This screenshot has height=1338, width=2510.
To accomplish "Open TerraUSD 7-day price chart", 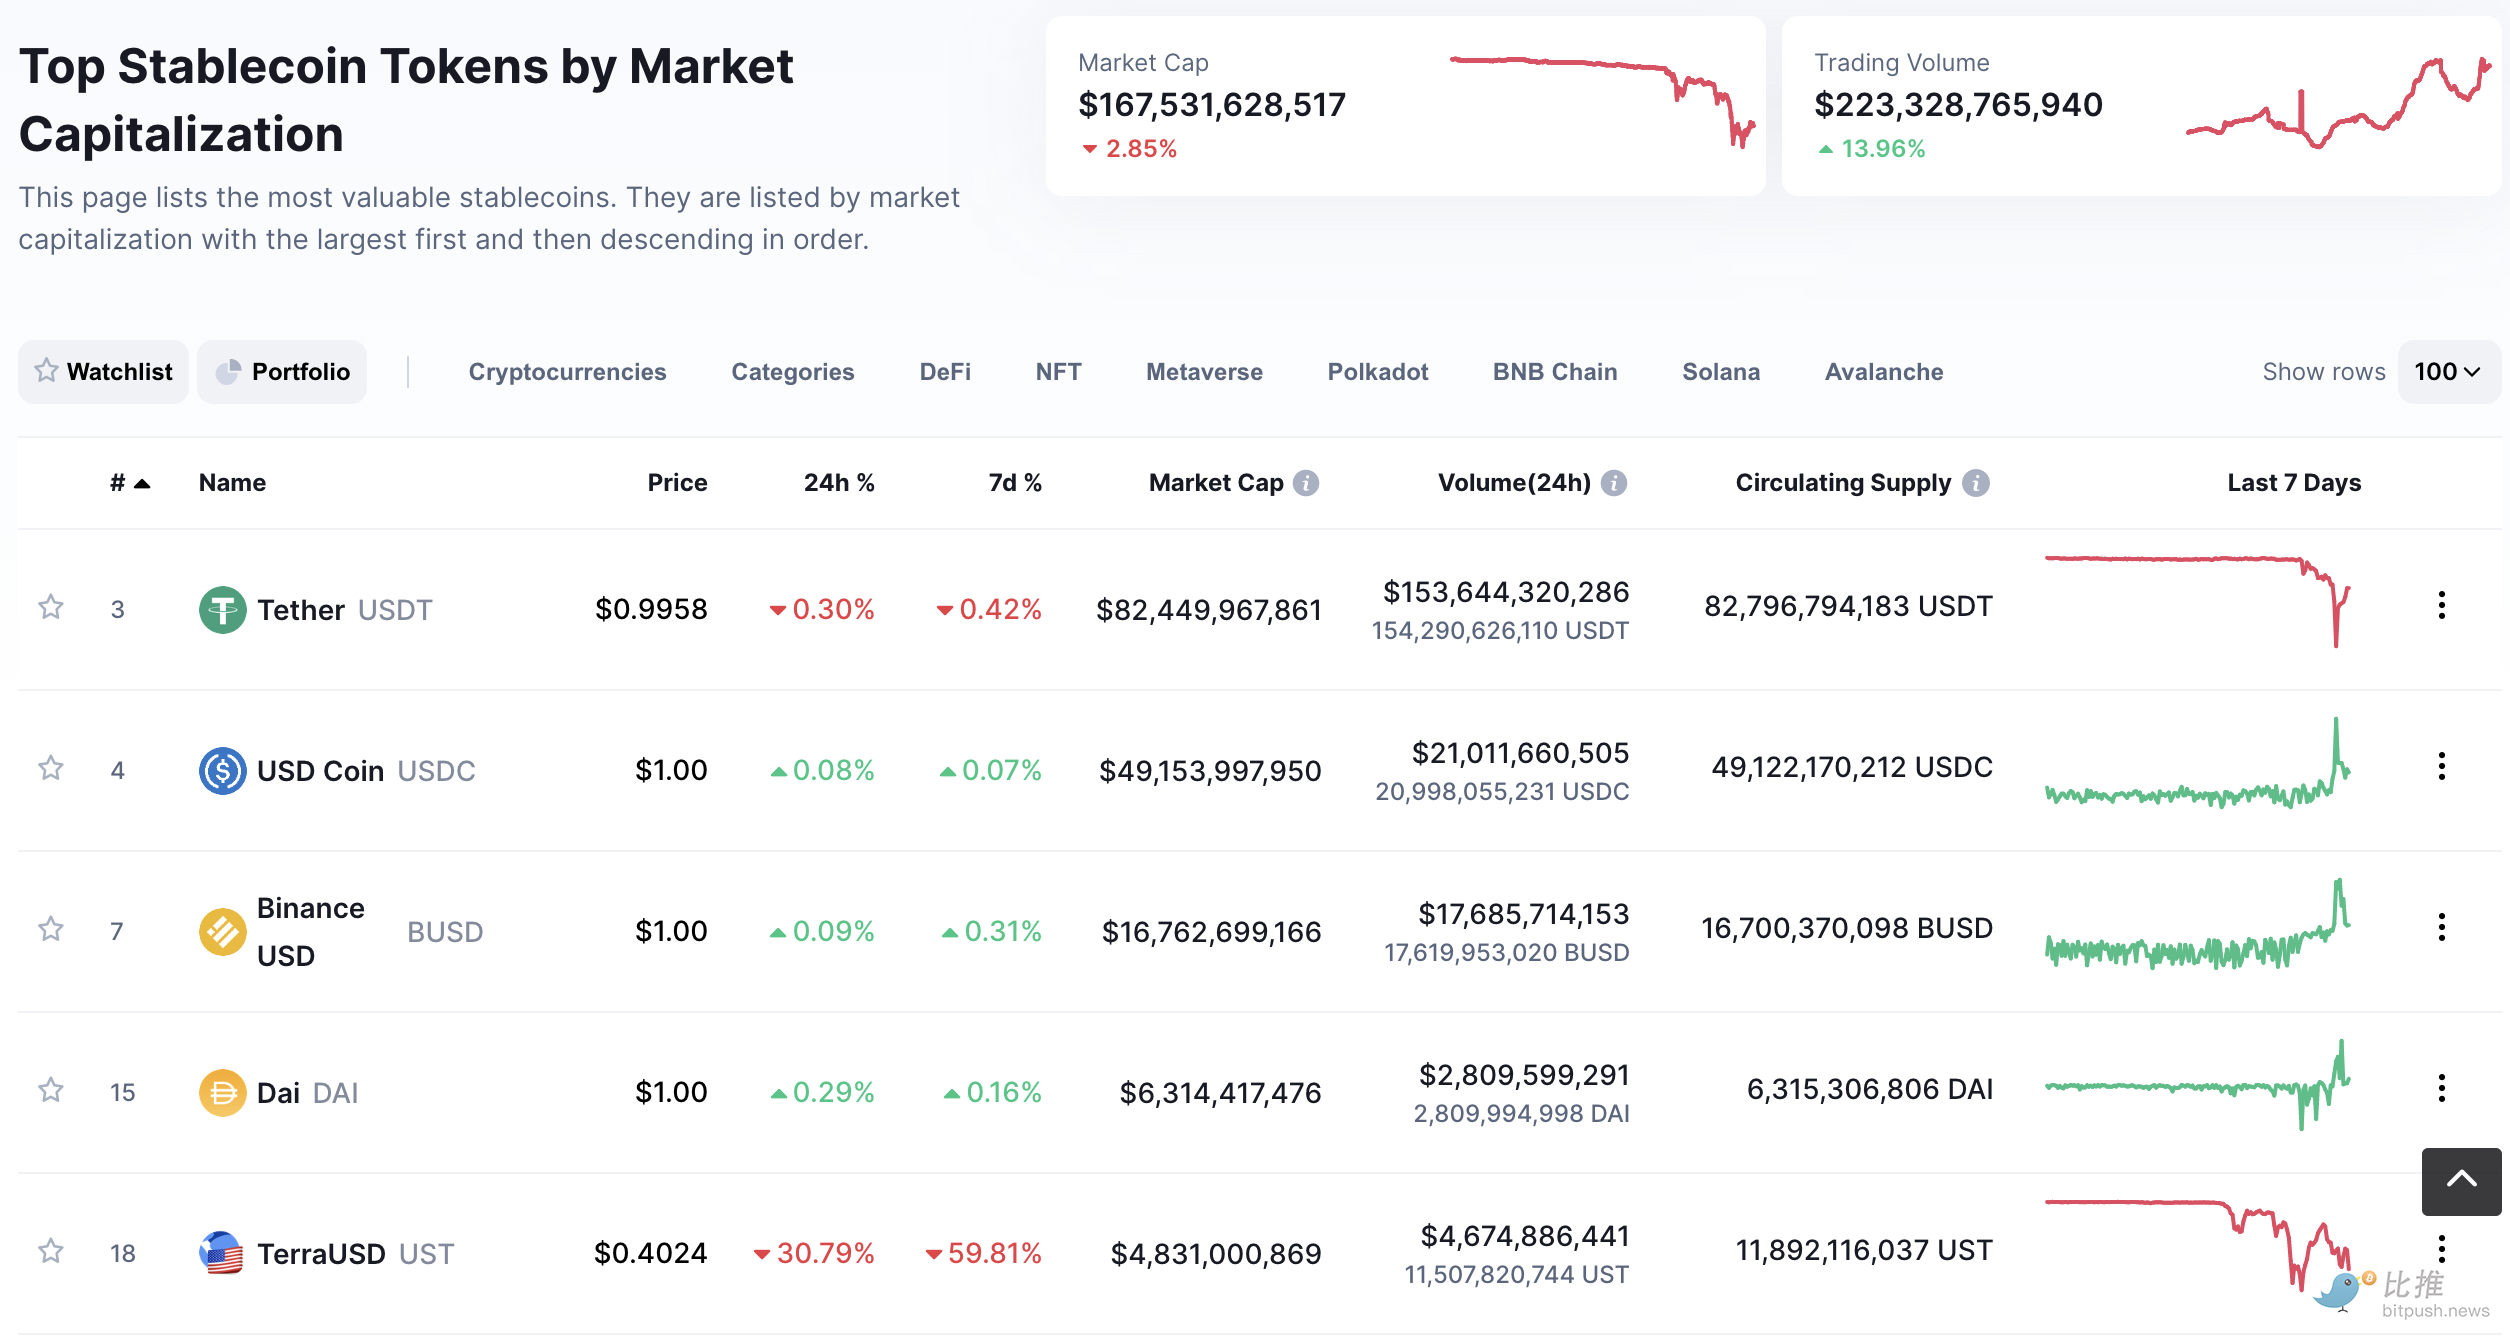I will (2198, 1245).
